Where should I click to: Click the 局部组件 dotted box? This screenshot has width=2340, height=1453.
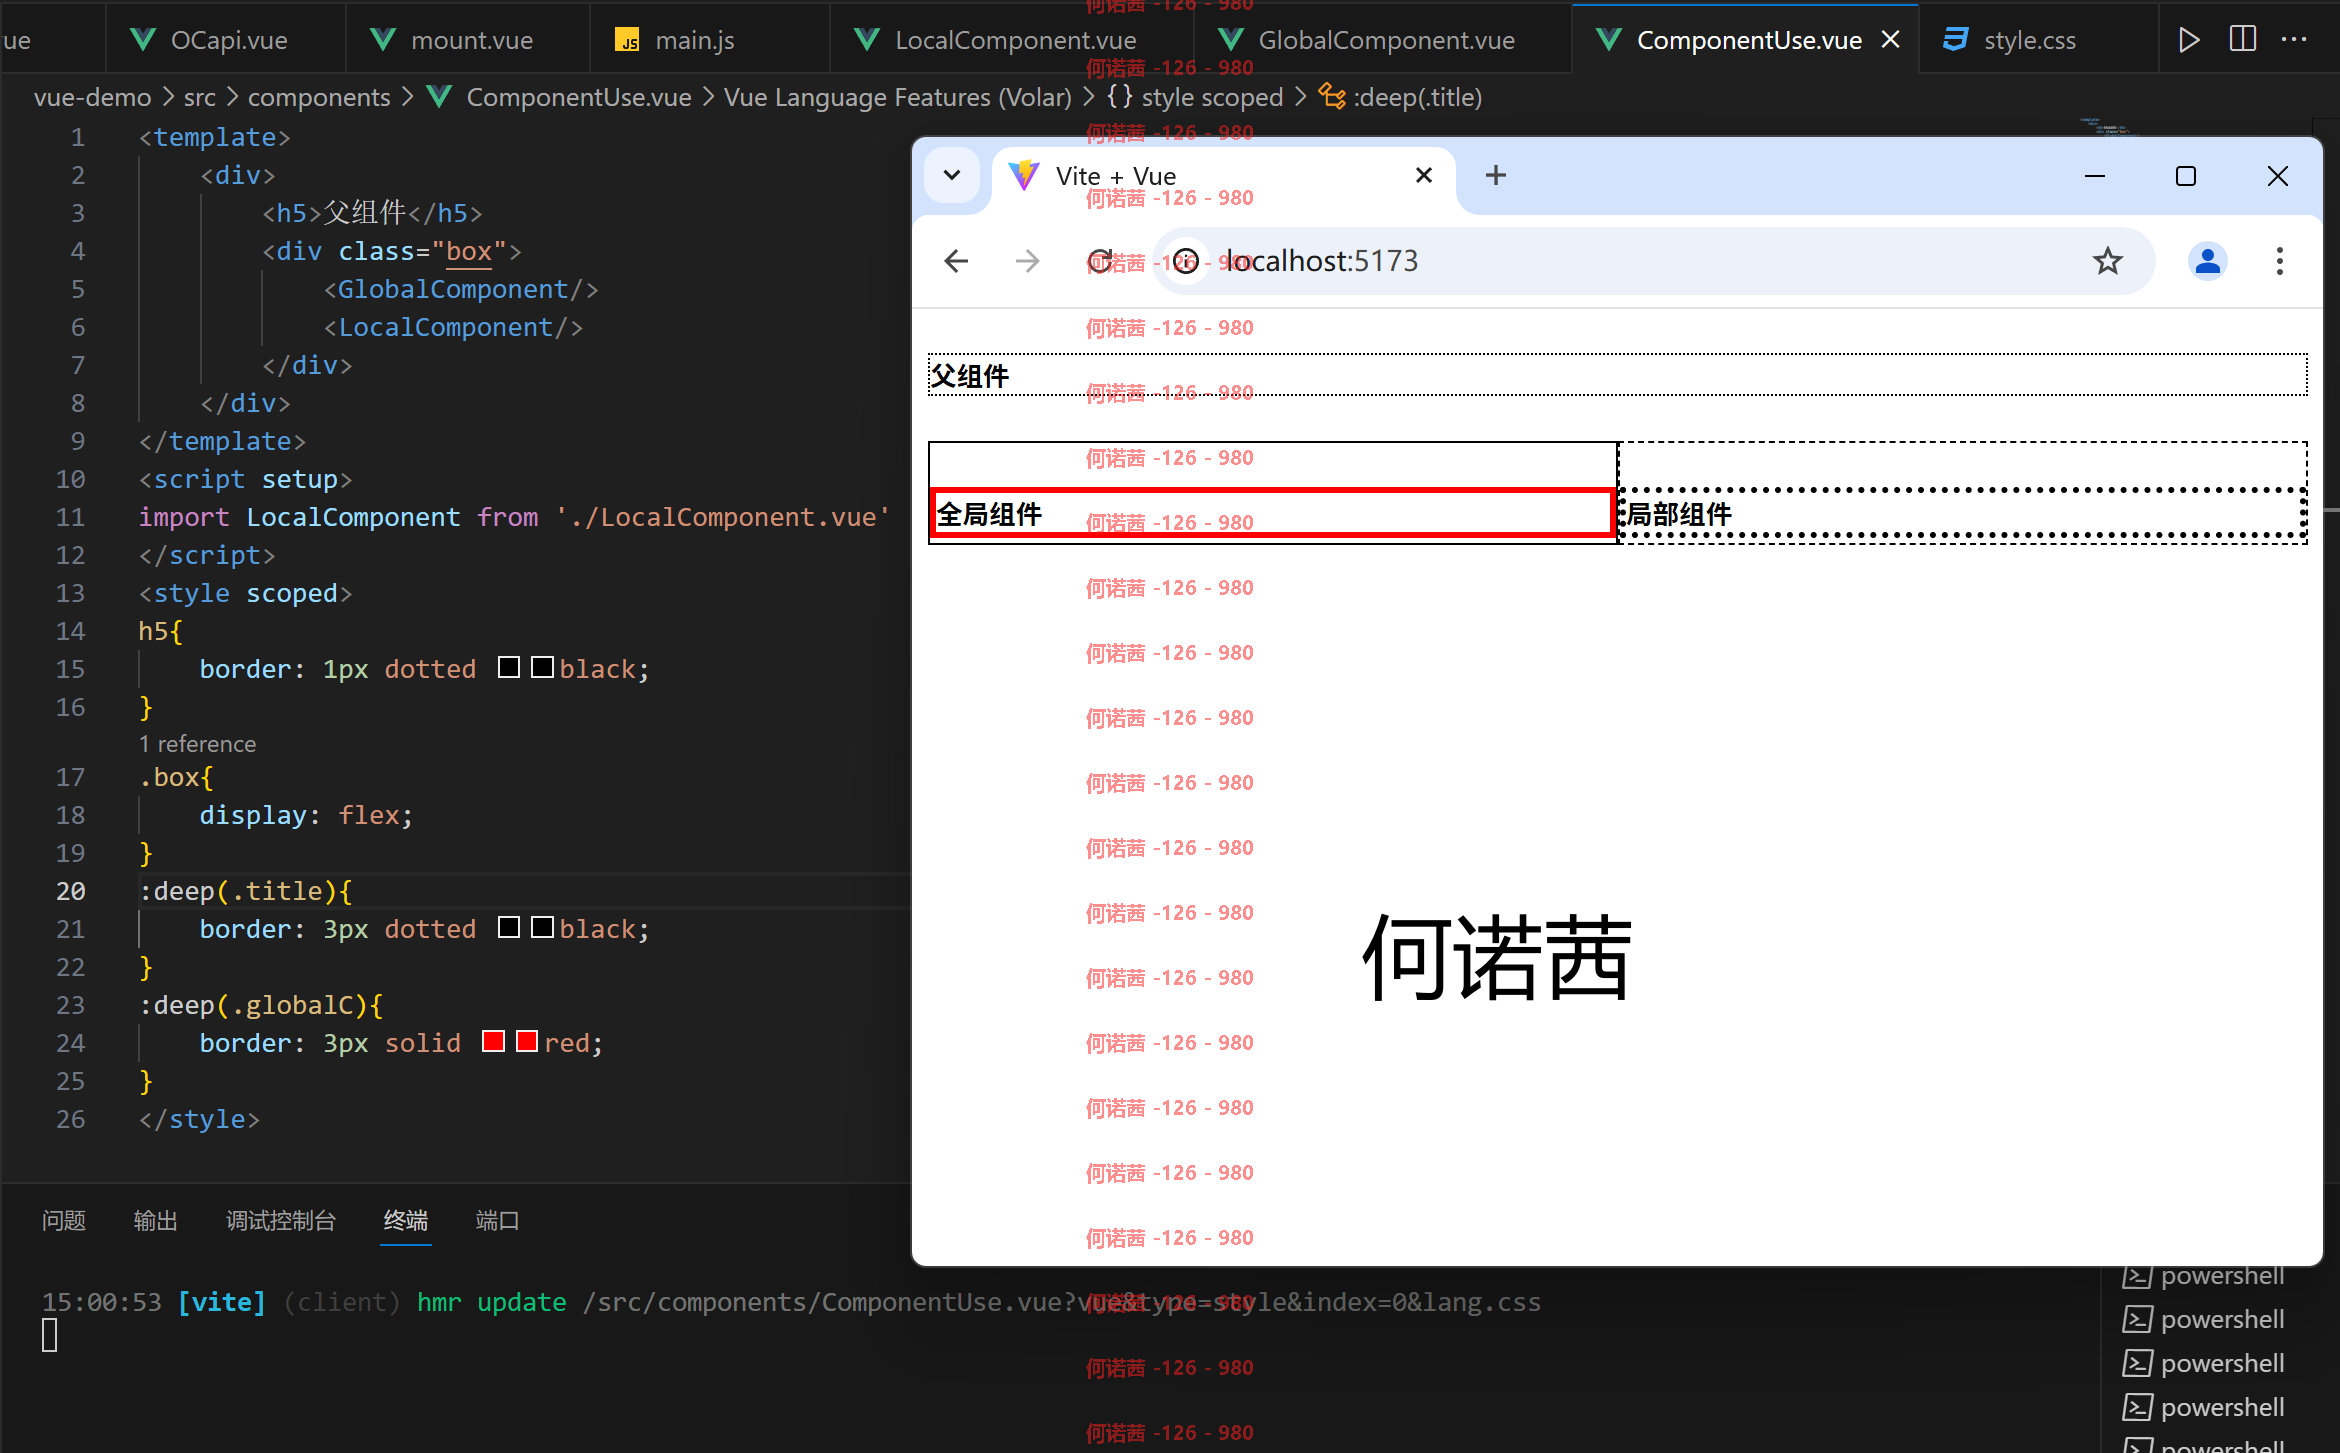[x=1963, y=514]
